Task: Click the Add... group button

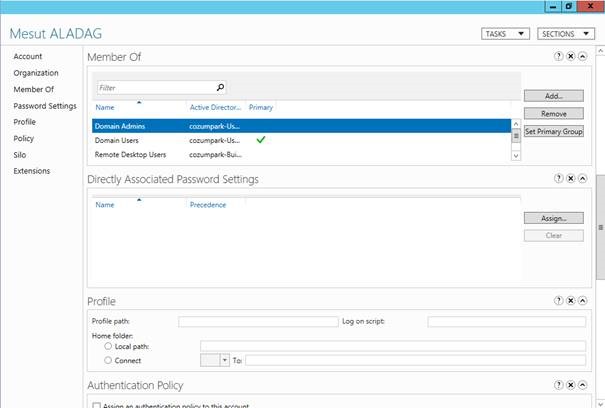Action: [554, 96]
